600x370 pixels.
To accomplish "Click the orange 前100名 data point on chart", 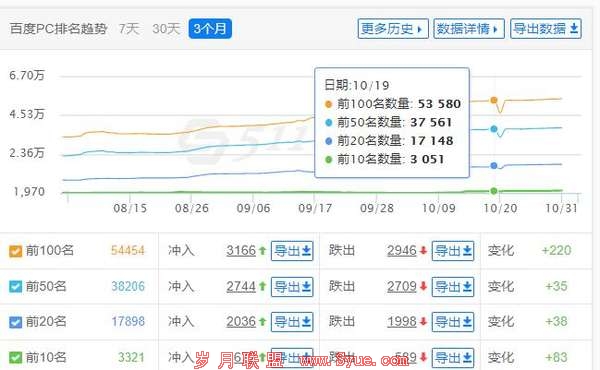I will click(x=494, y=100).
